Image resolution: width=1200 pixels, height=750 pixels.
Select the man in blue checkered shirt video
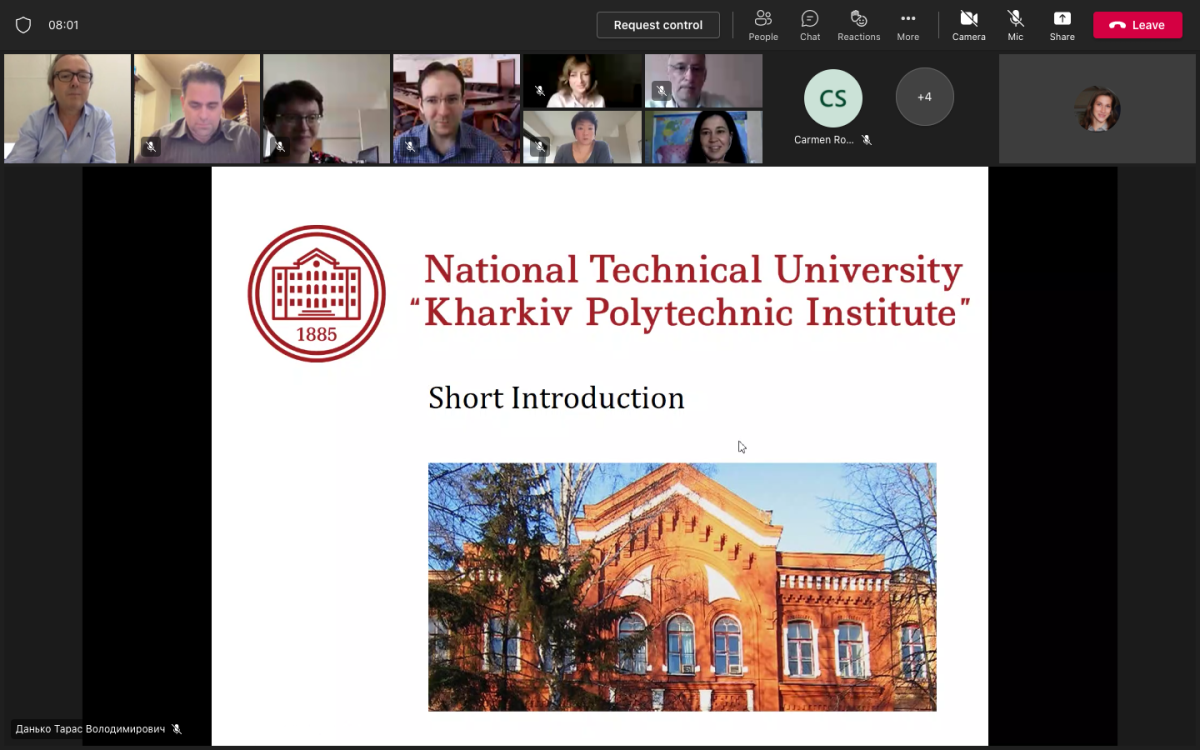(x=456, y=108)
